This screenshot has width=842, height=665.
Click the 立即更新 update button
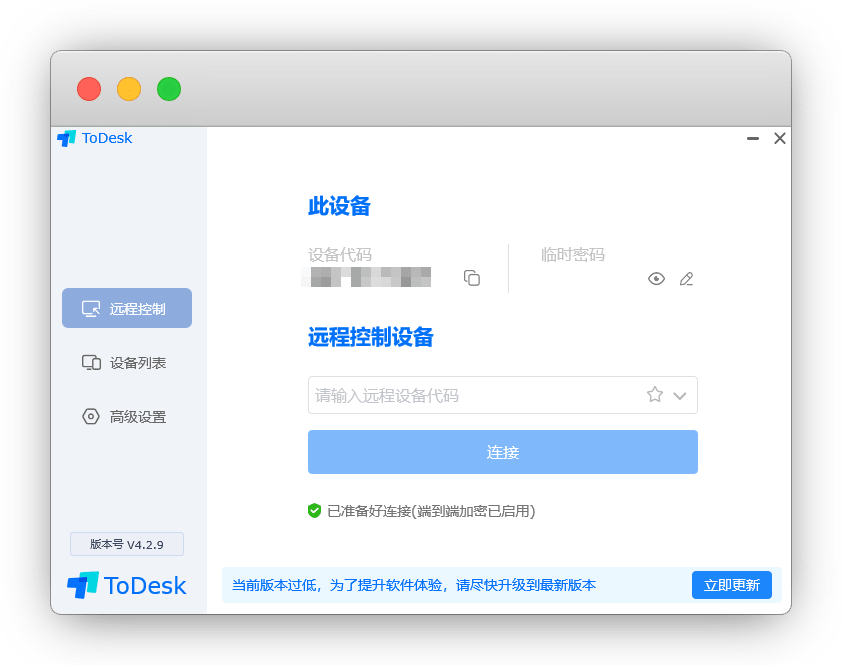pyautogui.click(x=731, y=585)
